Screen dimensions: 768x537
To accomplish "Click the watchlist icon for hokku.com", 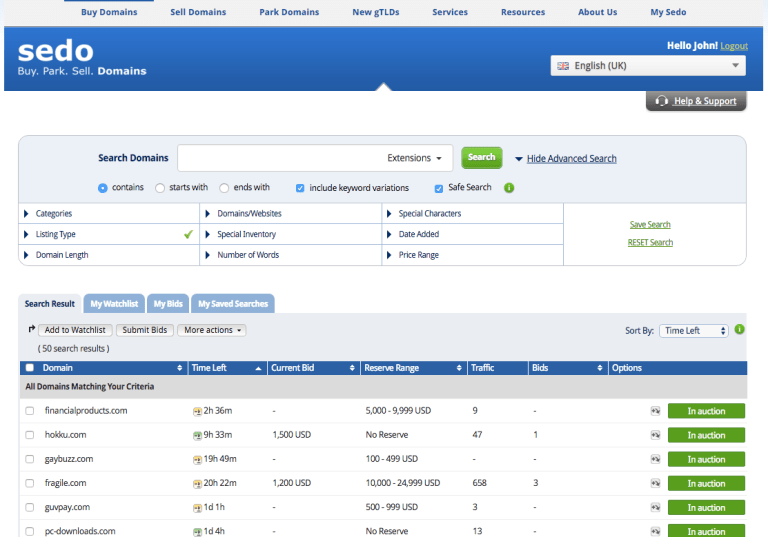I will coord(655,435).
